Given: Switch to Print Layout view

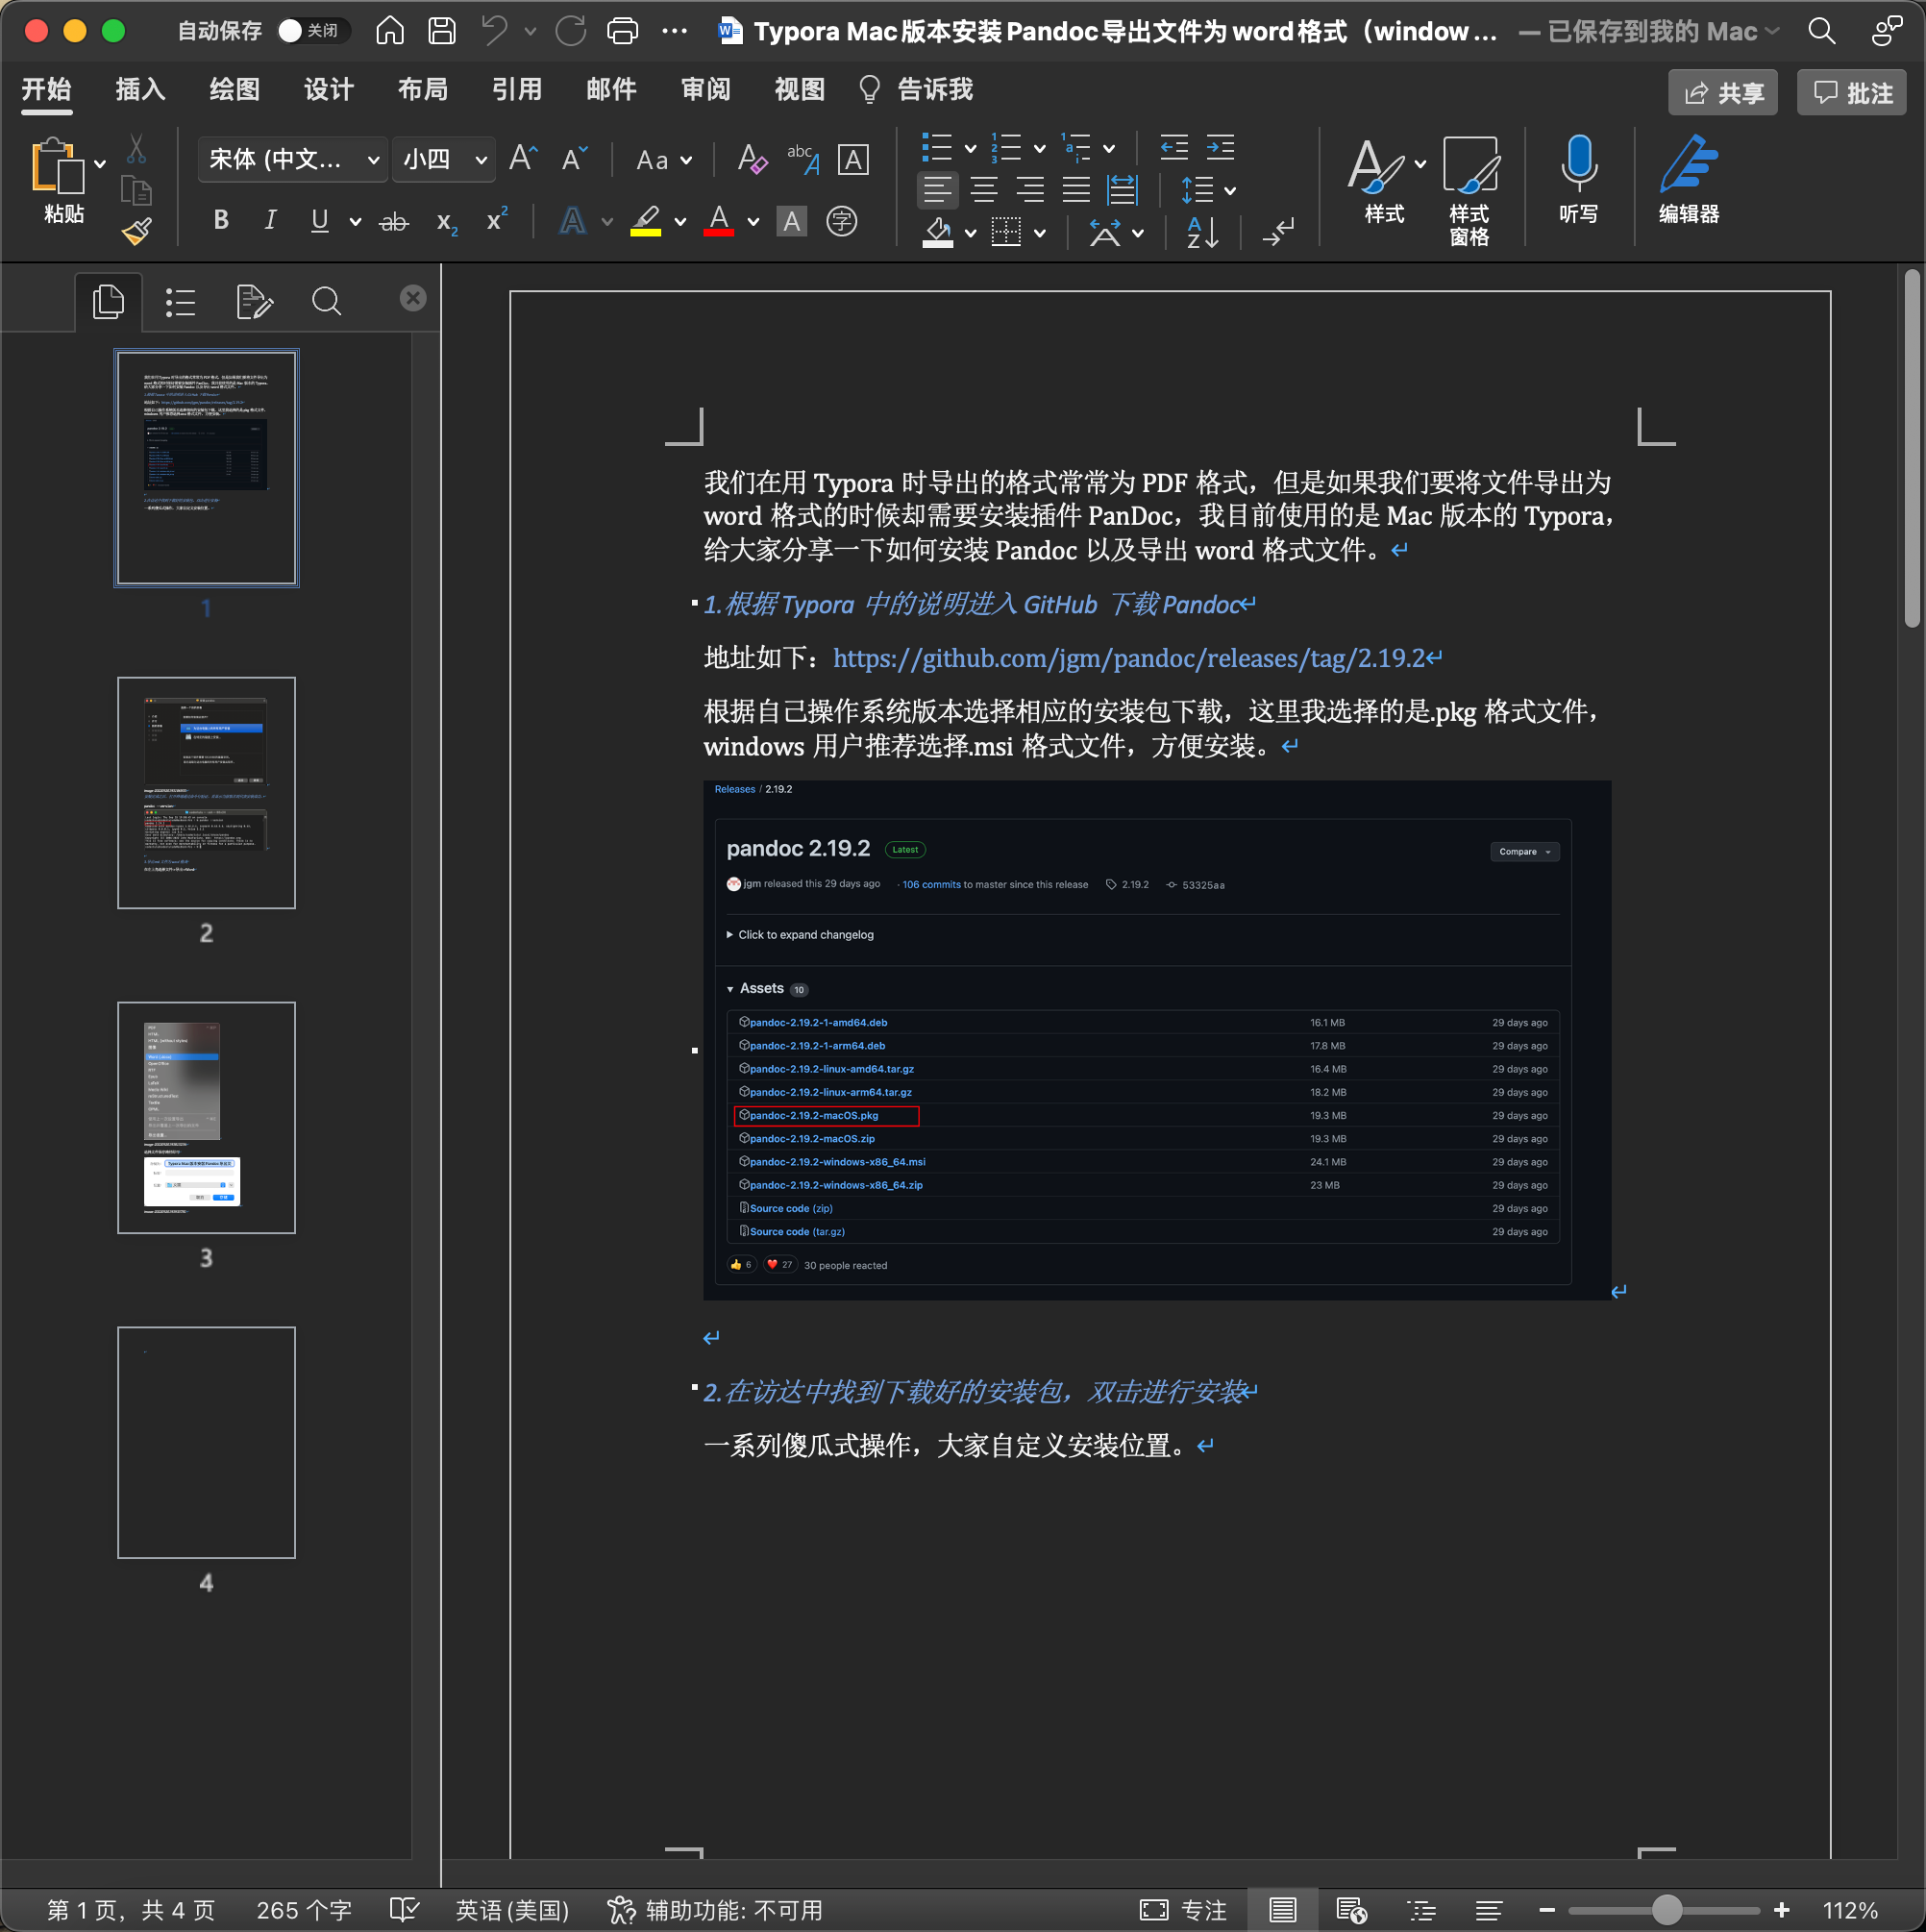Looking at the screenshot, I should pyautogui.click(x=1283, y=1910).
